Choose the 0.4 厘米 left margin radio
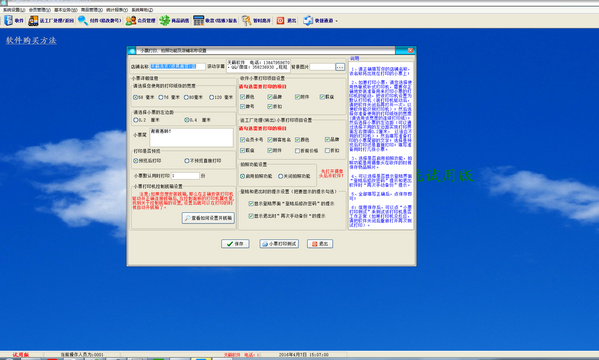 click(186, 120)
